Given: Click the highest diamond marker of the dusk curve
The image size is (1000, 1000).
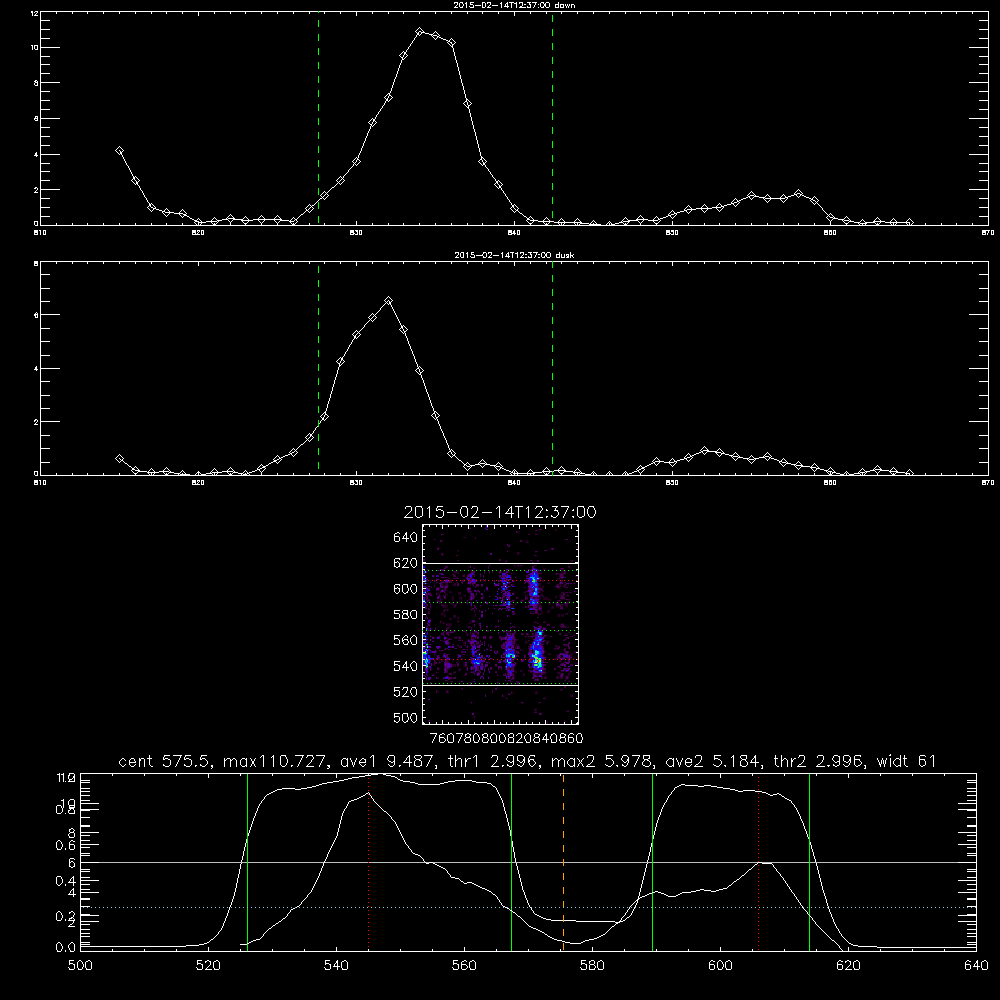Looking at the screenshot, I should click(x=388, y=300).
